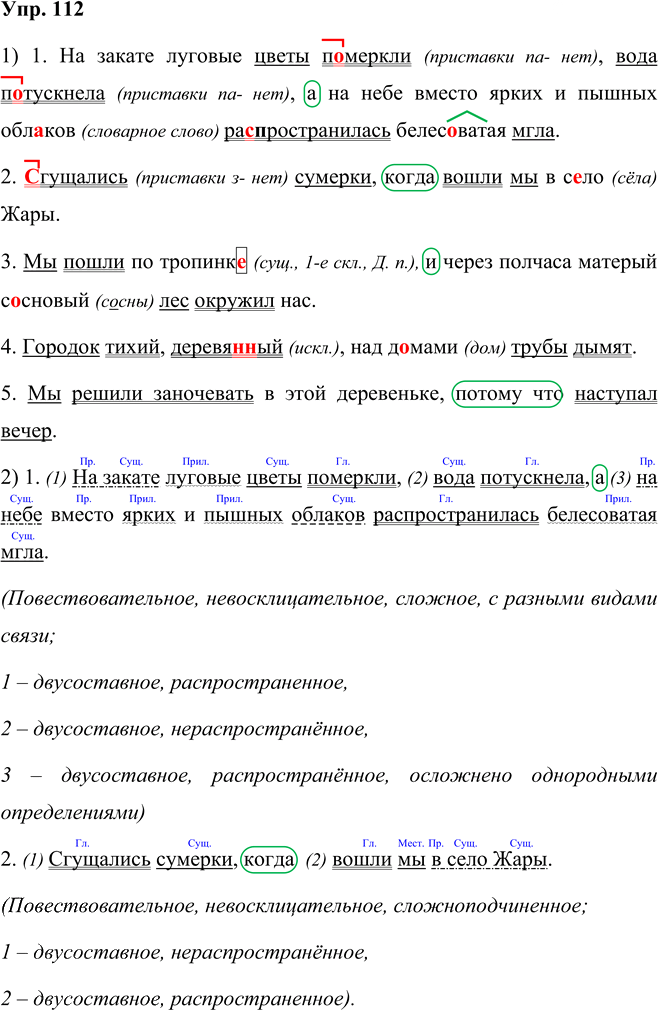Click the word "сложноподчиненное;"
The width and height of the screenshot is (658, 1011).
(490, 906)
